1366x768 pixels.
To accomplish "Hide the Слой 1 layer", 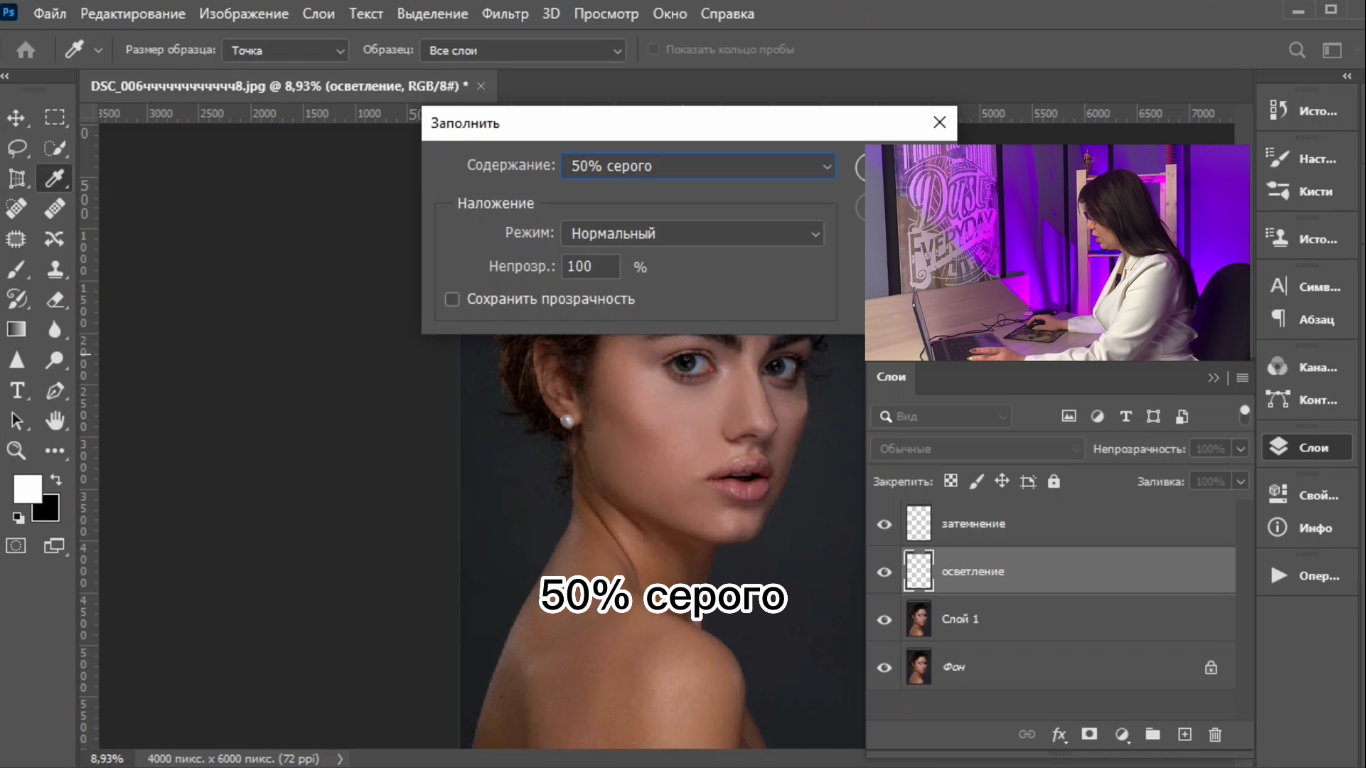I will (x=884, y=620).
